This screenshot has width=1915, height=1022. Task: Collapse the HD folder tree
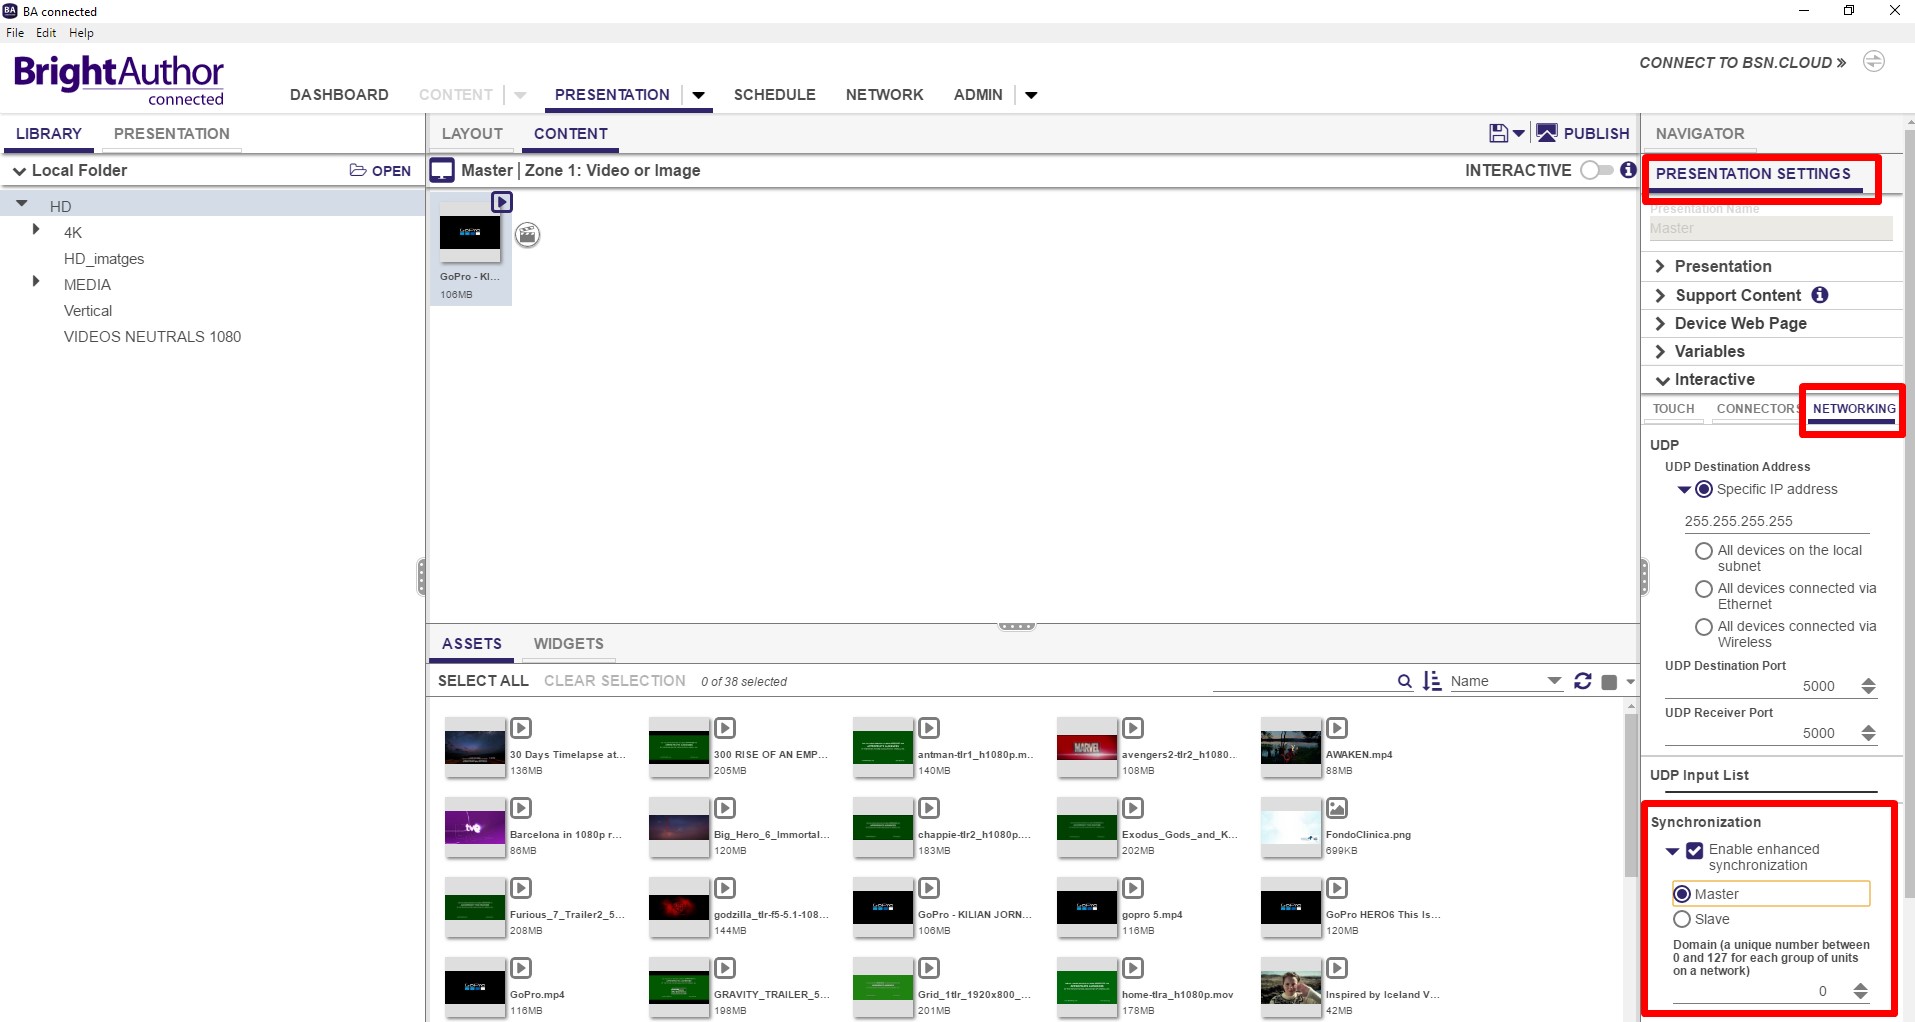[21, 203]
